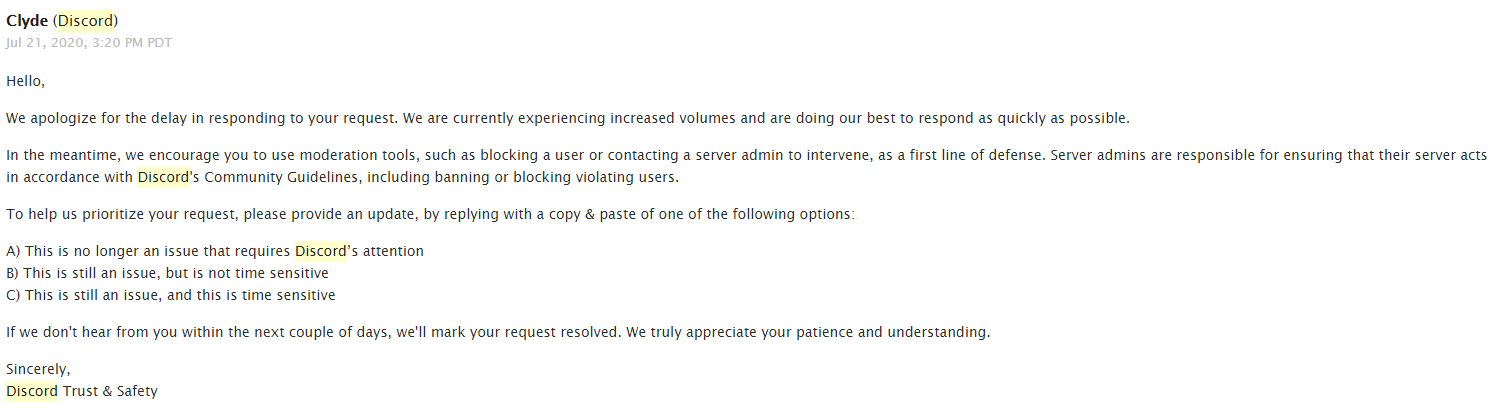This screenshot has height=408, width=1503.
Task: Click 'Trust & Safety' in the signature
Action: tap(110, 391)
